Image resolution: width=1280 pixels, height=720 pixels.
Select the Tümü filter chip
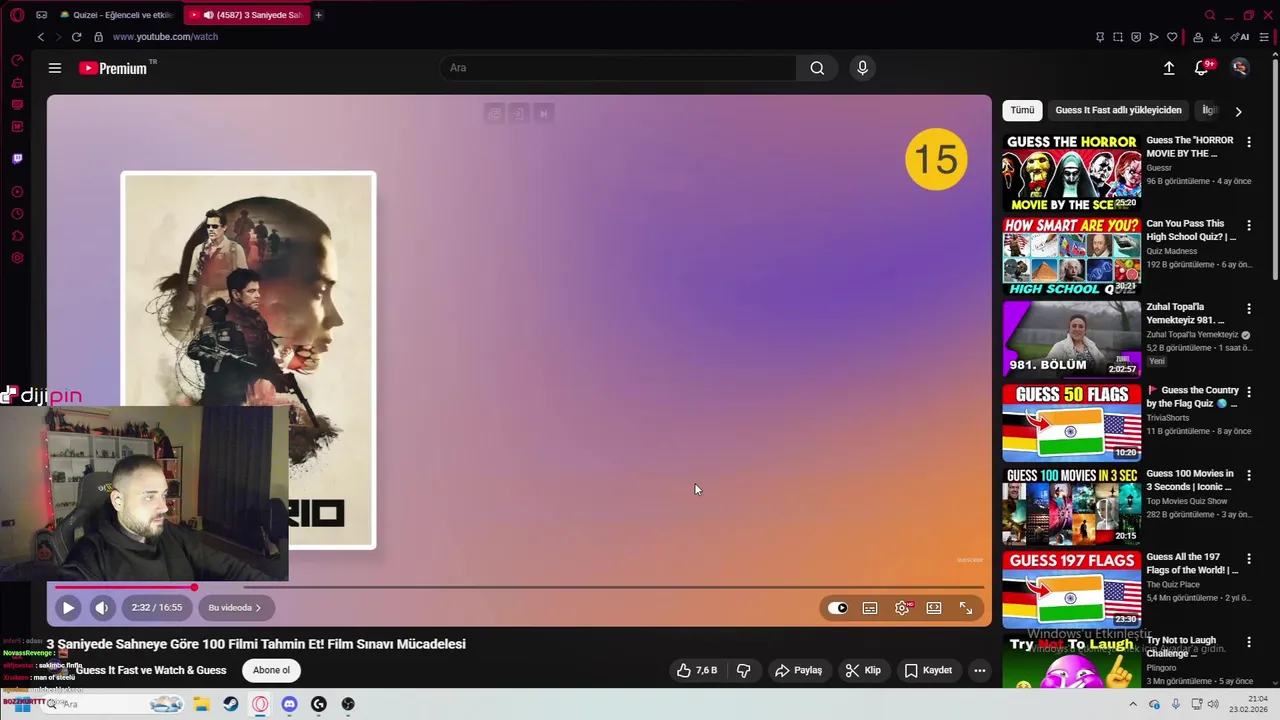1022,110
